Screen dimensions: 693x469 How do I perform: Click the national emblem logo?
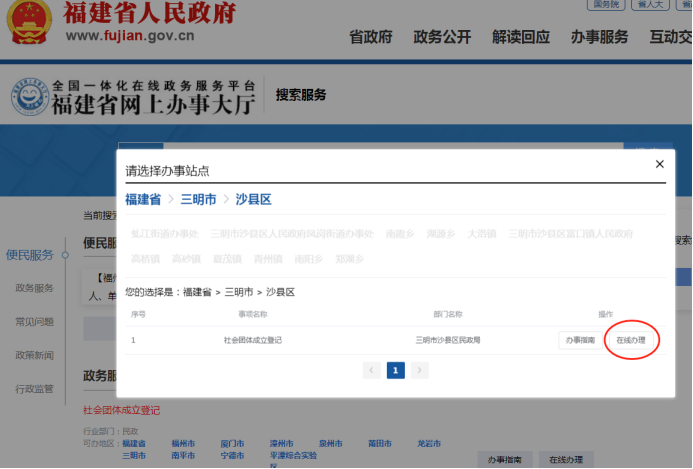click(29, 23)
